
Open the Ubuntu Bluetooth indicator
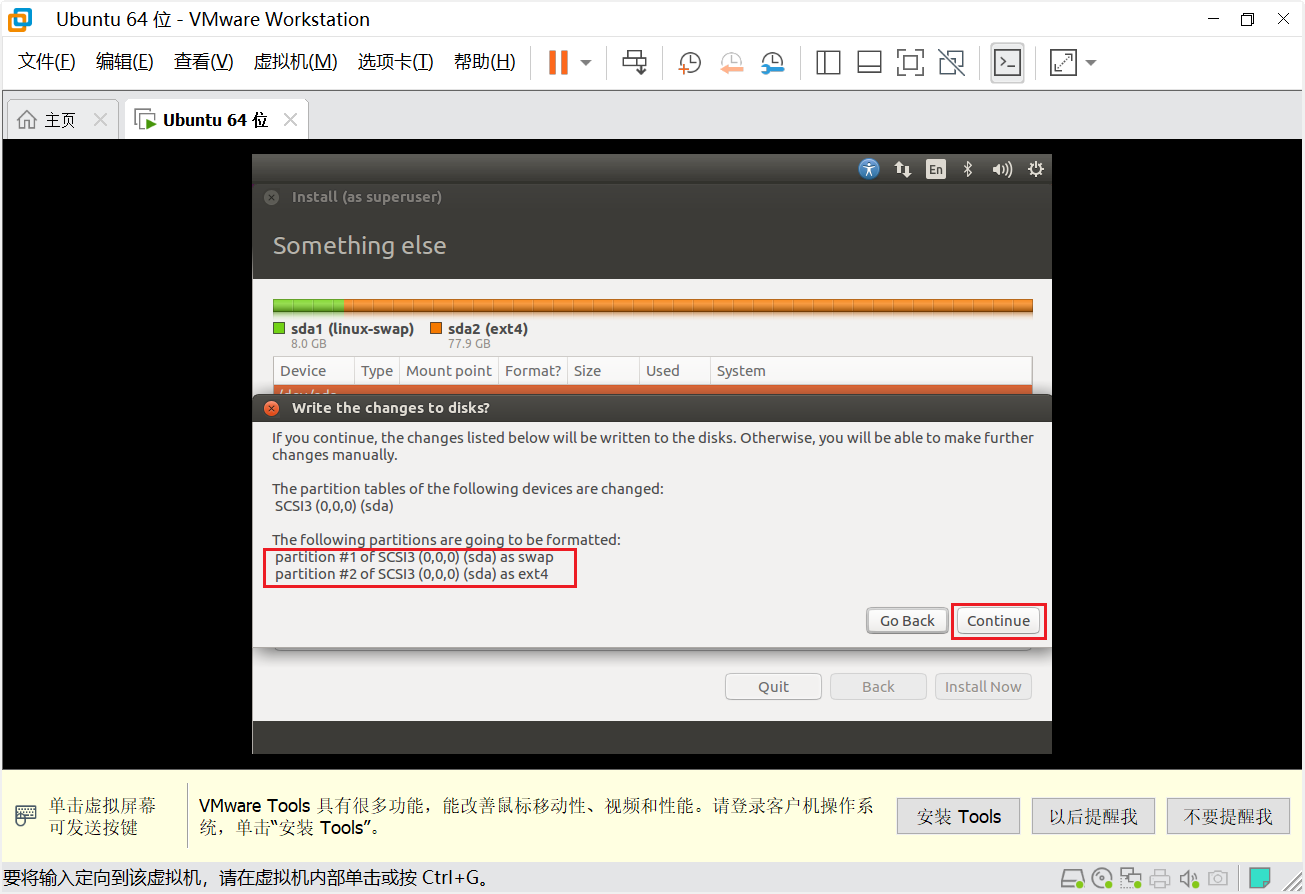tap(967, 169)
